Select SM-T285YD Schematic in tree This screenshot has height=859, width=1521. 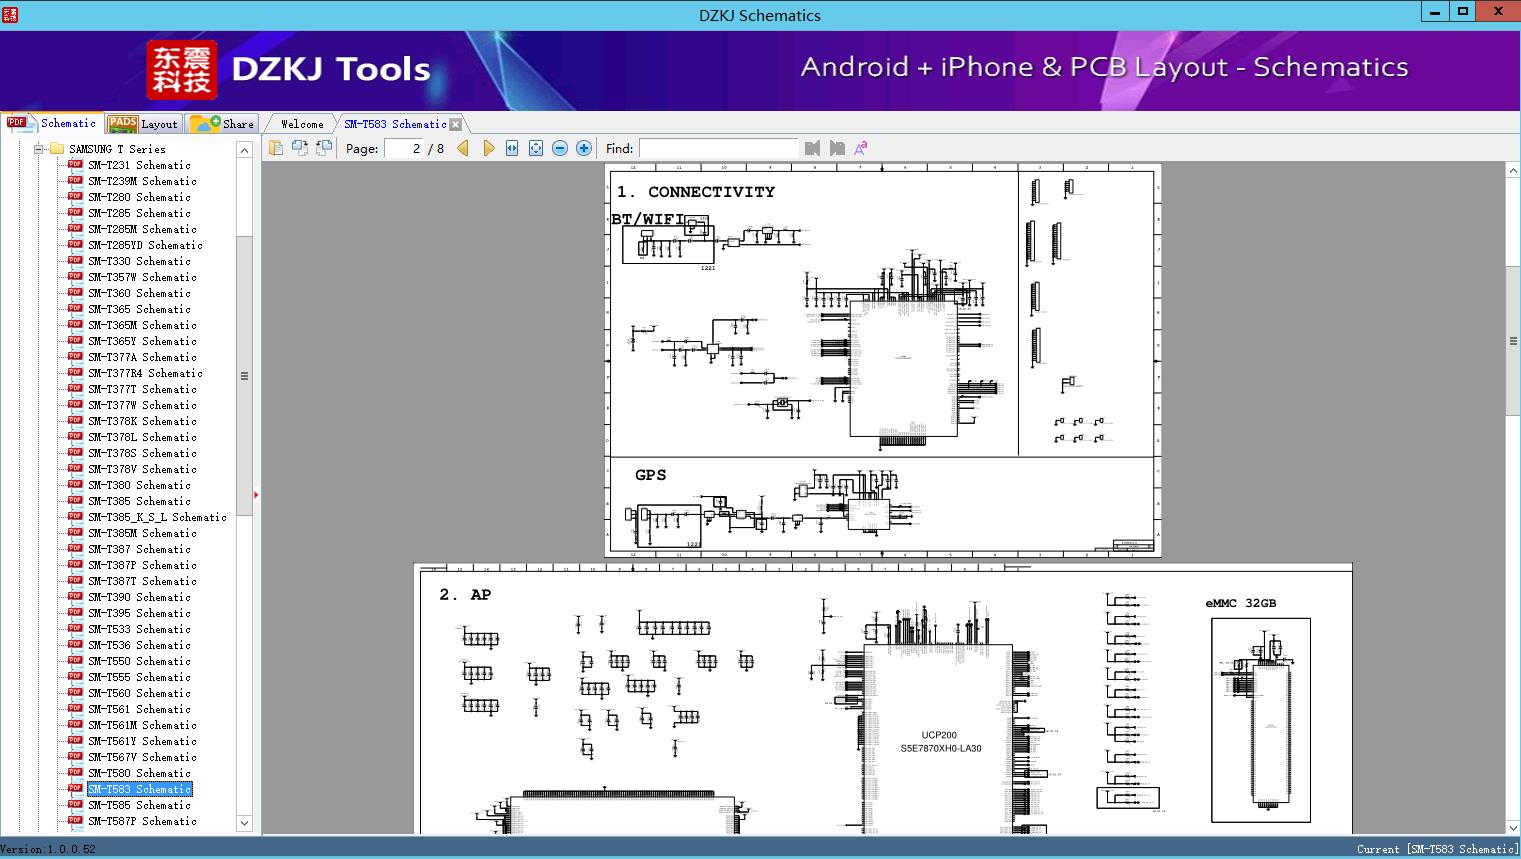coord(145,245)
